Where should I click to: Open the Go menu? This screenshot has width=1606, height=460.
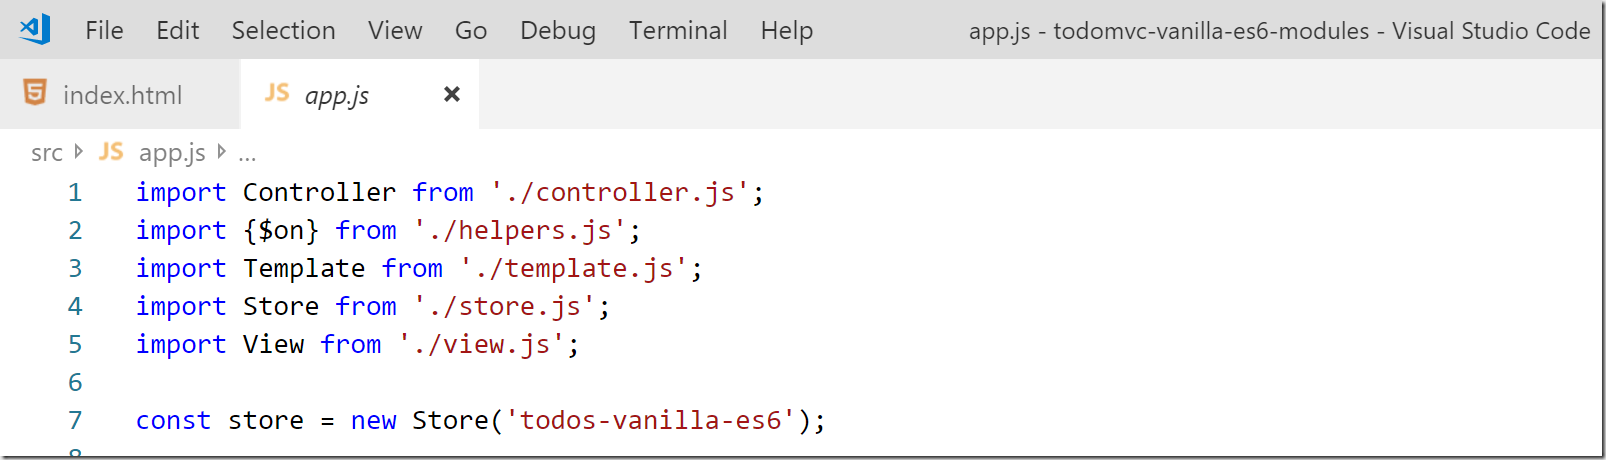point(471,31)
